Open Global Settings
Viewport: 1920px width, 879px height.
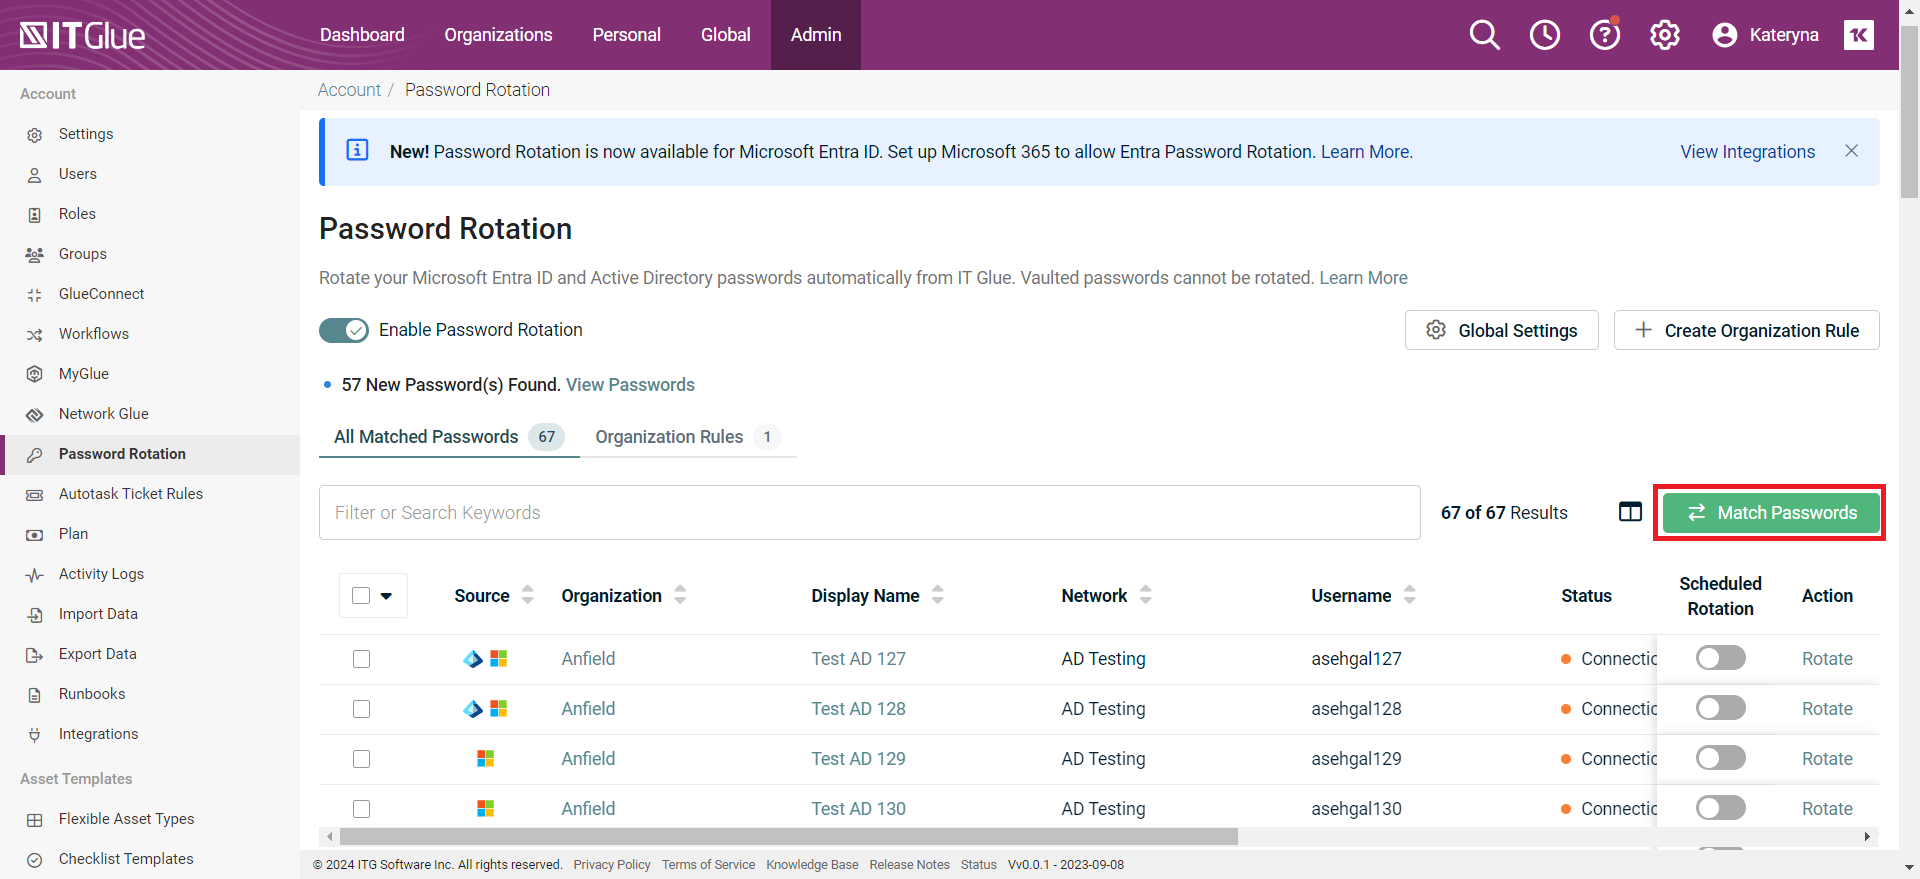[1501, 330]
